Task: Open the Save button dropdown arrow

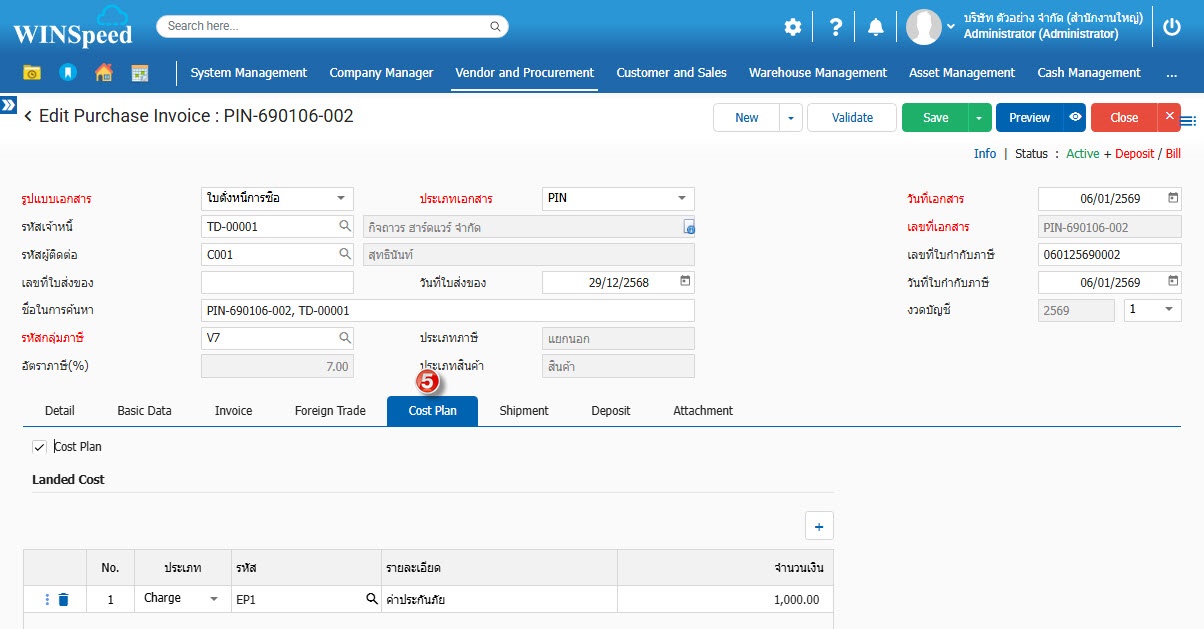Action: pyautogui.click(x=980, y=117)
